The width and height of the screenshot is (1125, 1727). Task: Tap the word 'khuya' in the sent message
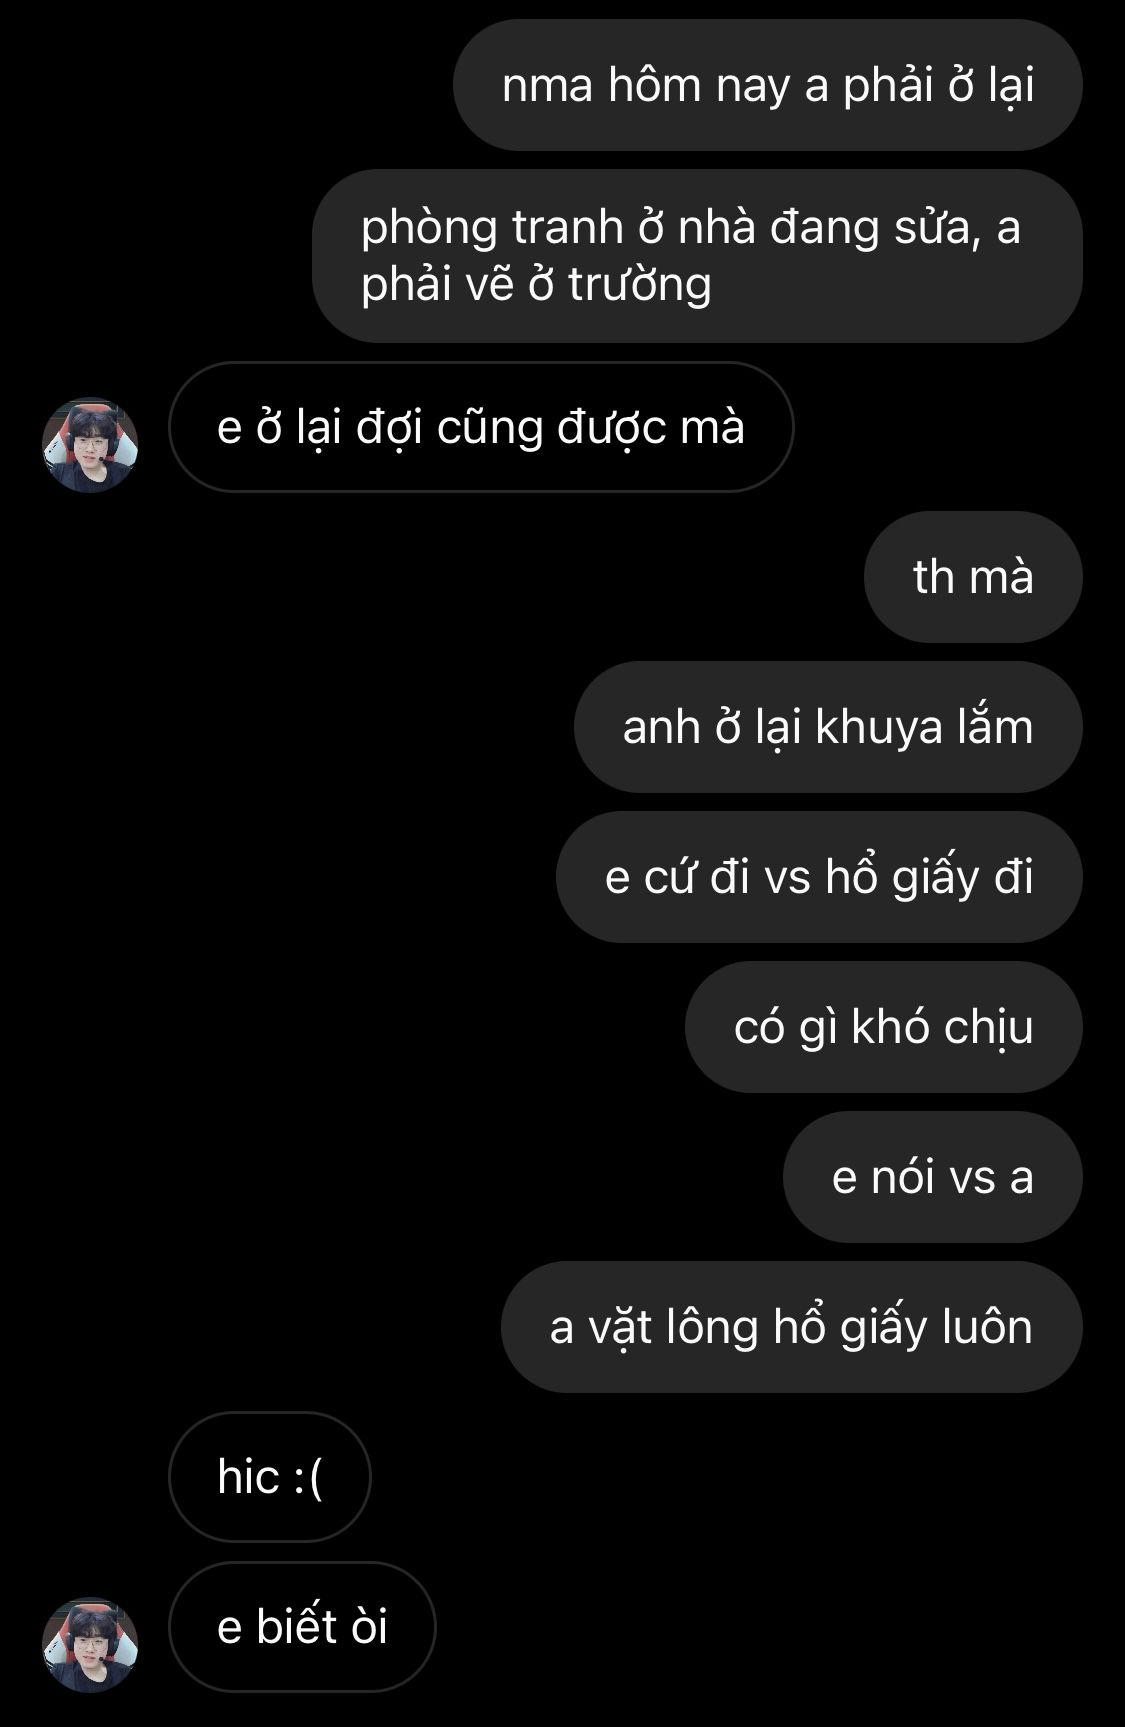pos(879,728)
